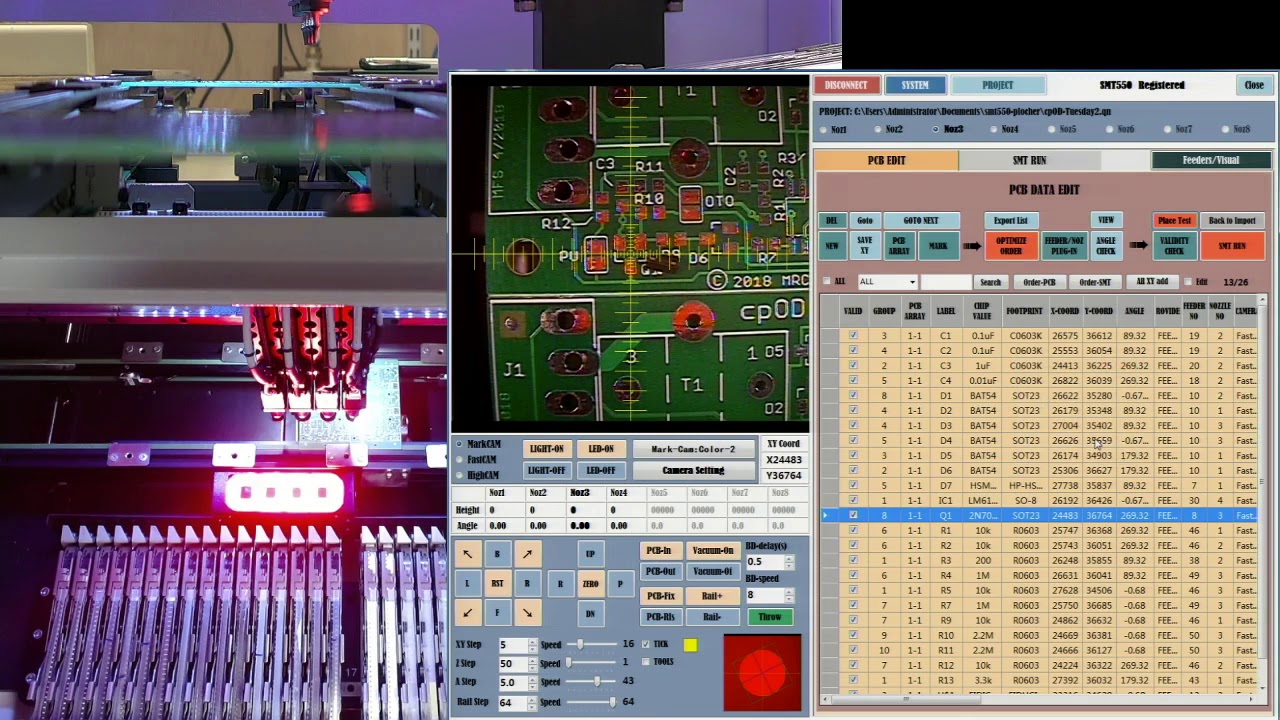Open the SYSTEM tab

click(x=915, y=85)
